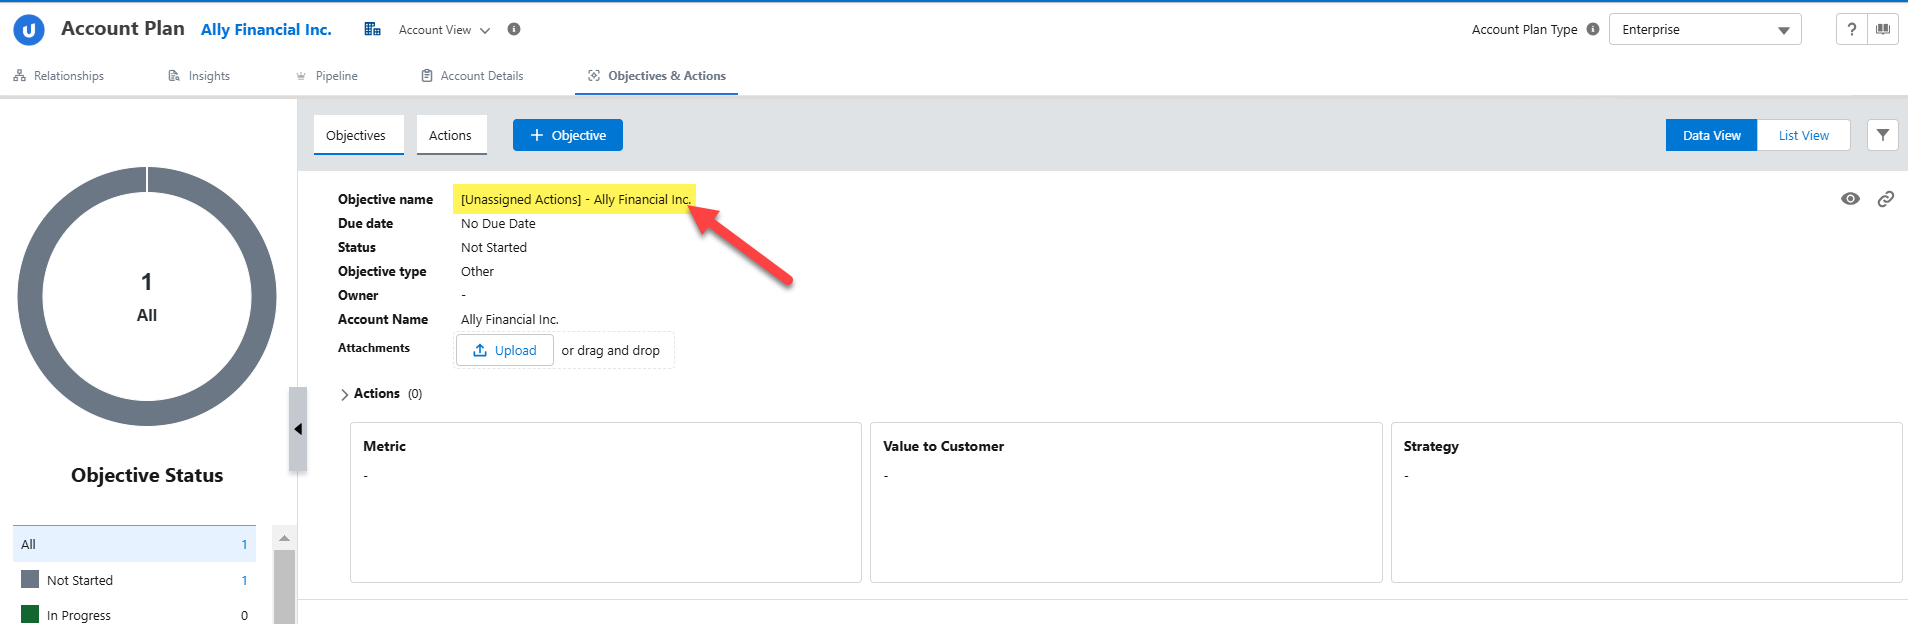
Task: Click the status list scroll up arrow
Action: click(x=284, y=538)
